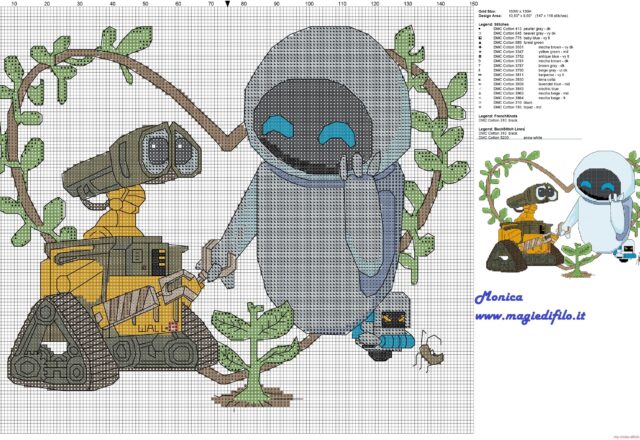Click the 'Grid Size' line in the legend
This screenshot has height=440, width=640.
click(x=505, y=11)
